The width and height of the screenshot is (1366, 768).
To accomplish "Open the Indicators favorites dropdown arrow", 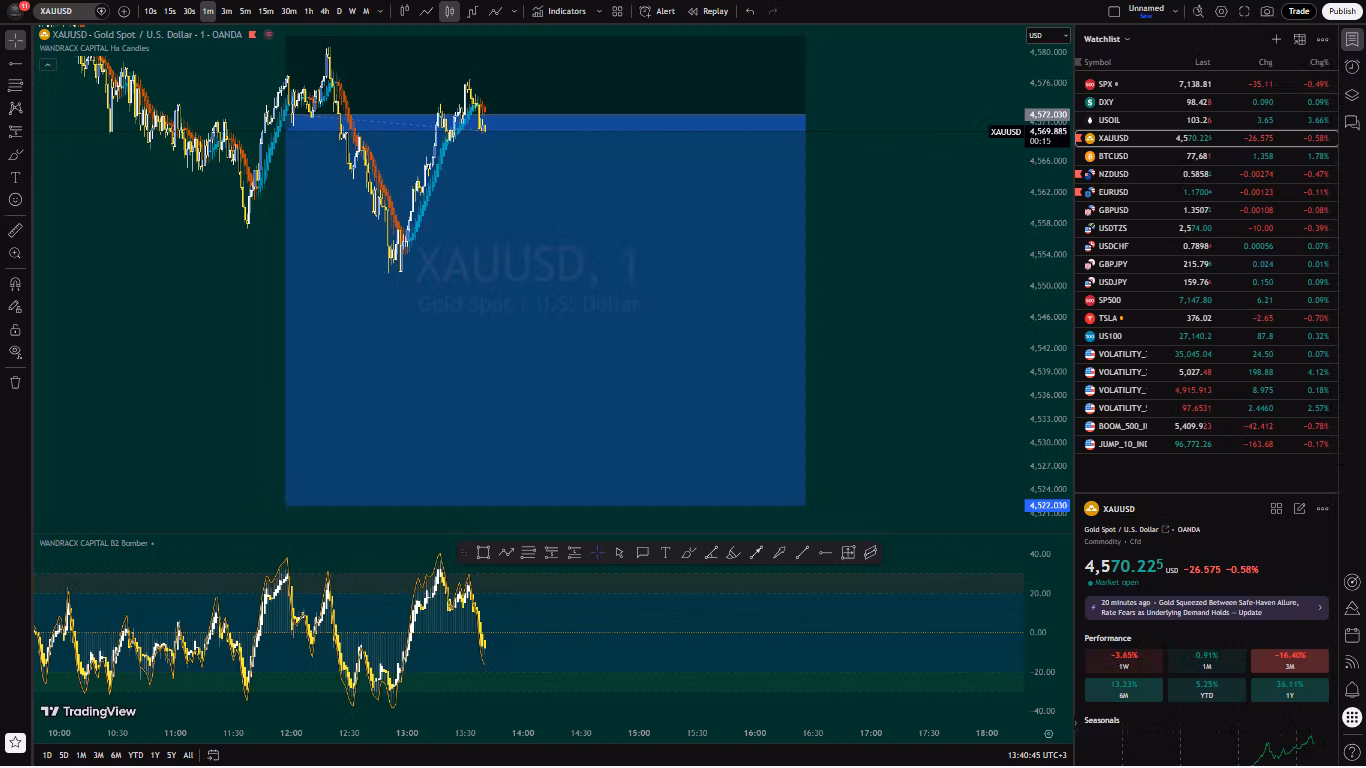I will click(599, 11).
